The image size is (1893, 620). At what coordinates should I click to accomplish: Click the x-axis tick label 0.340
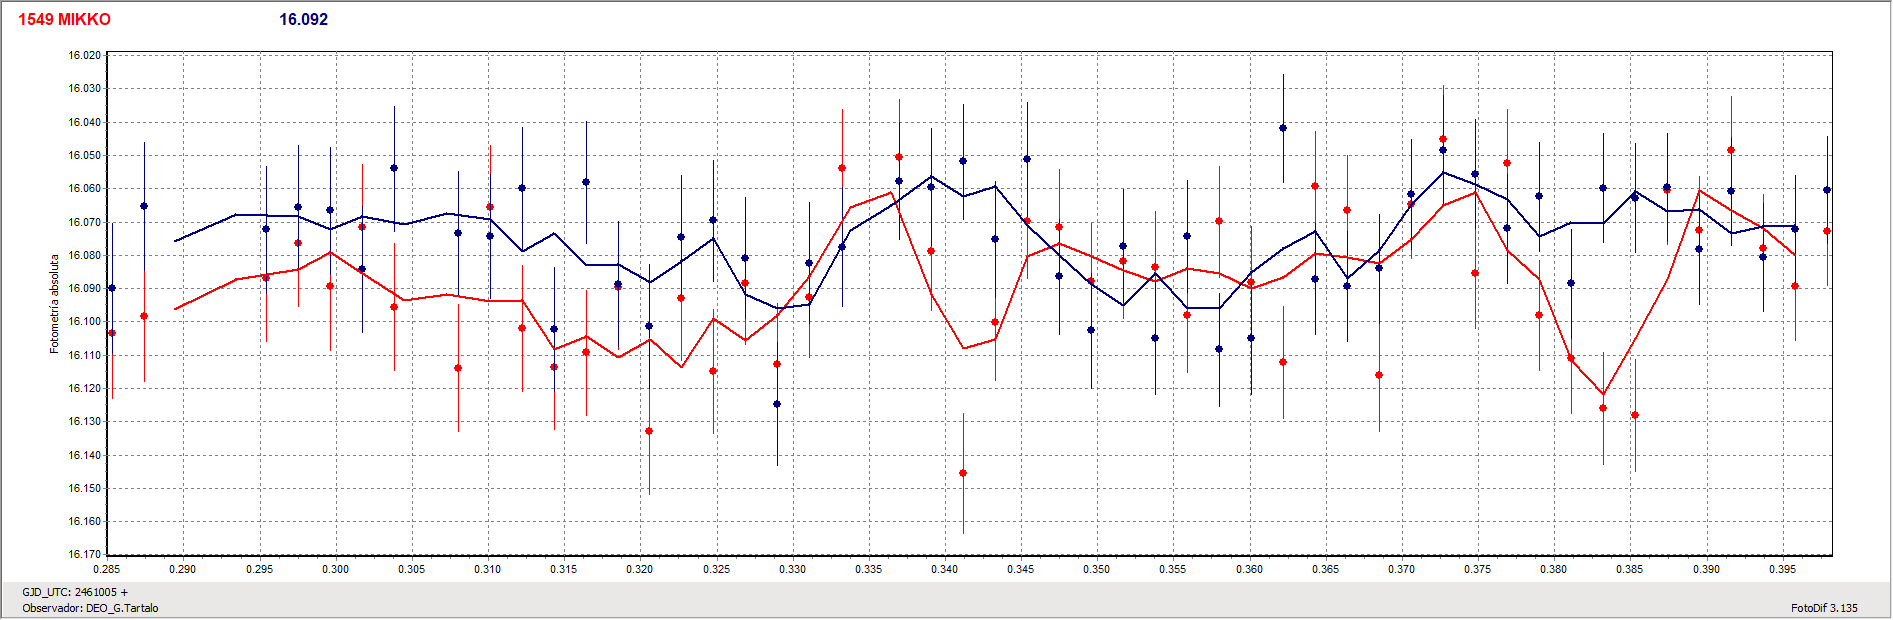pyautogui.click(x=944, y=569)
